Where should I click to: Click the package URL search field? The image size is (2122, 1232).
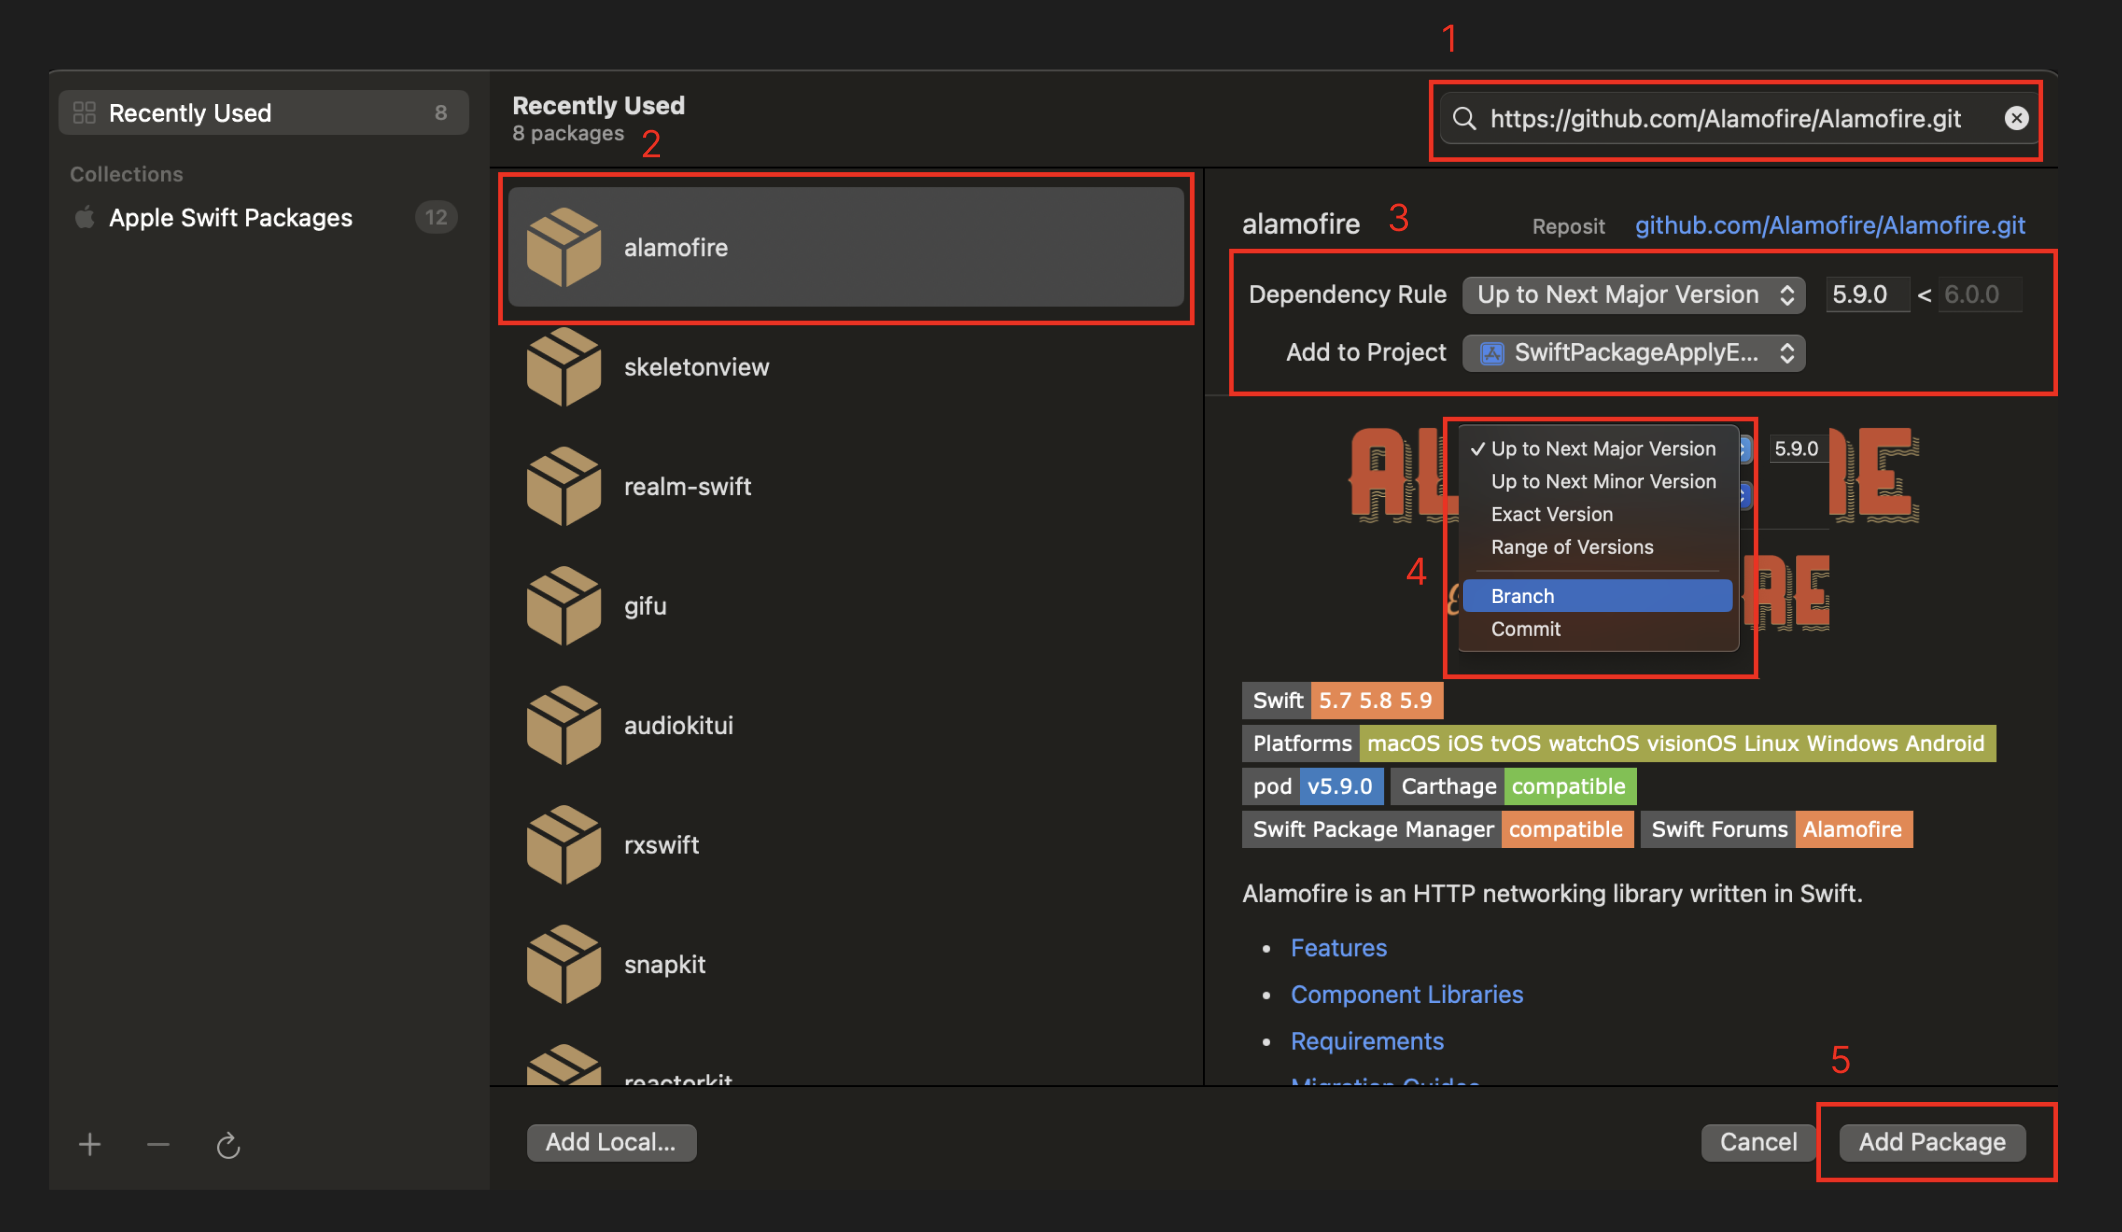pyautogui.click(x=1724, y=118)
